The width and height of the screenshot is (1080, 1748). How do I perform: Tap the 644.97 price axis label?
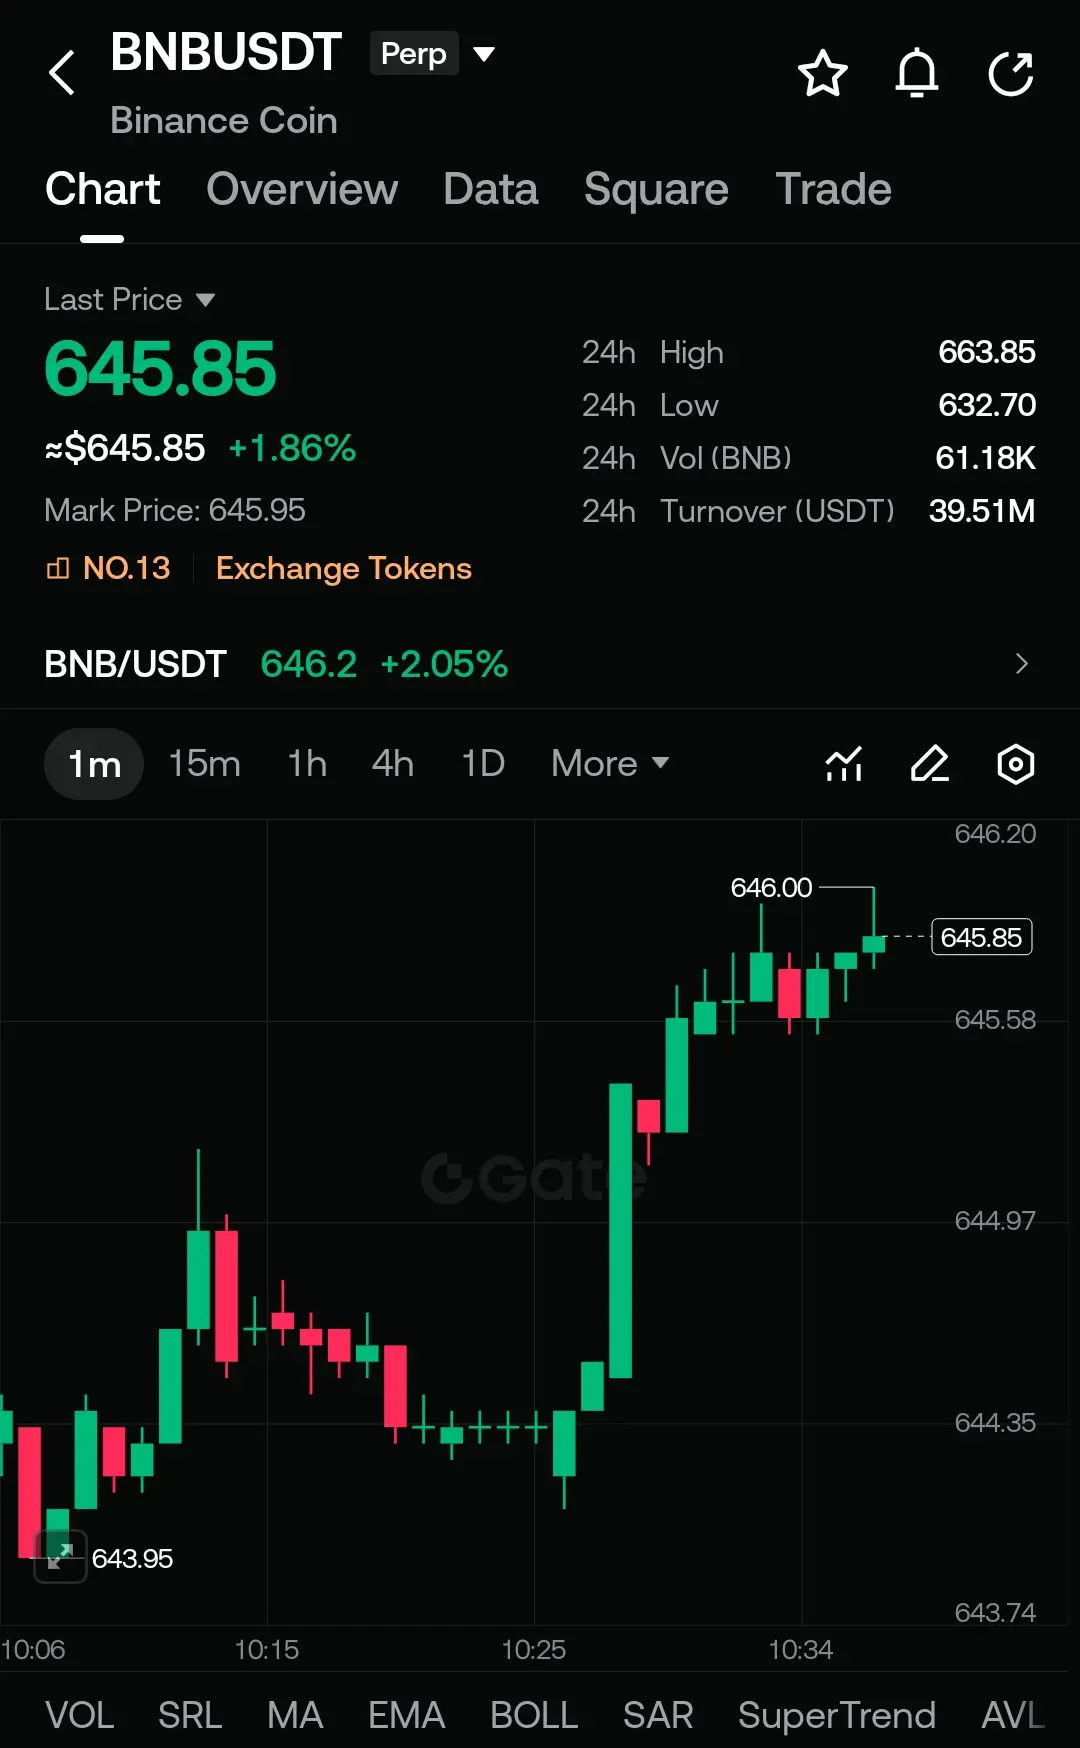pos(995,1221)
